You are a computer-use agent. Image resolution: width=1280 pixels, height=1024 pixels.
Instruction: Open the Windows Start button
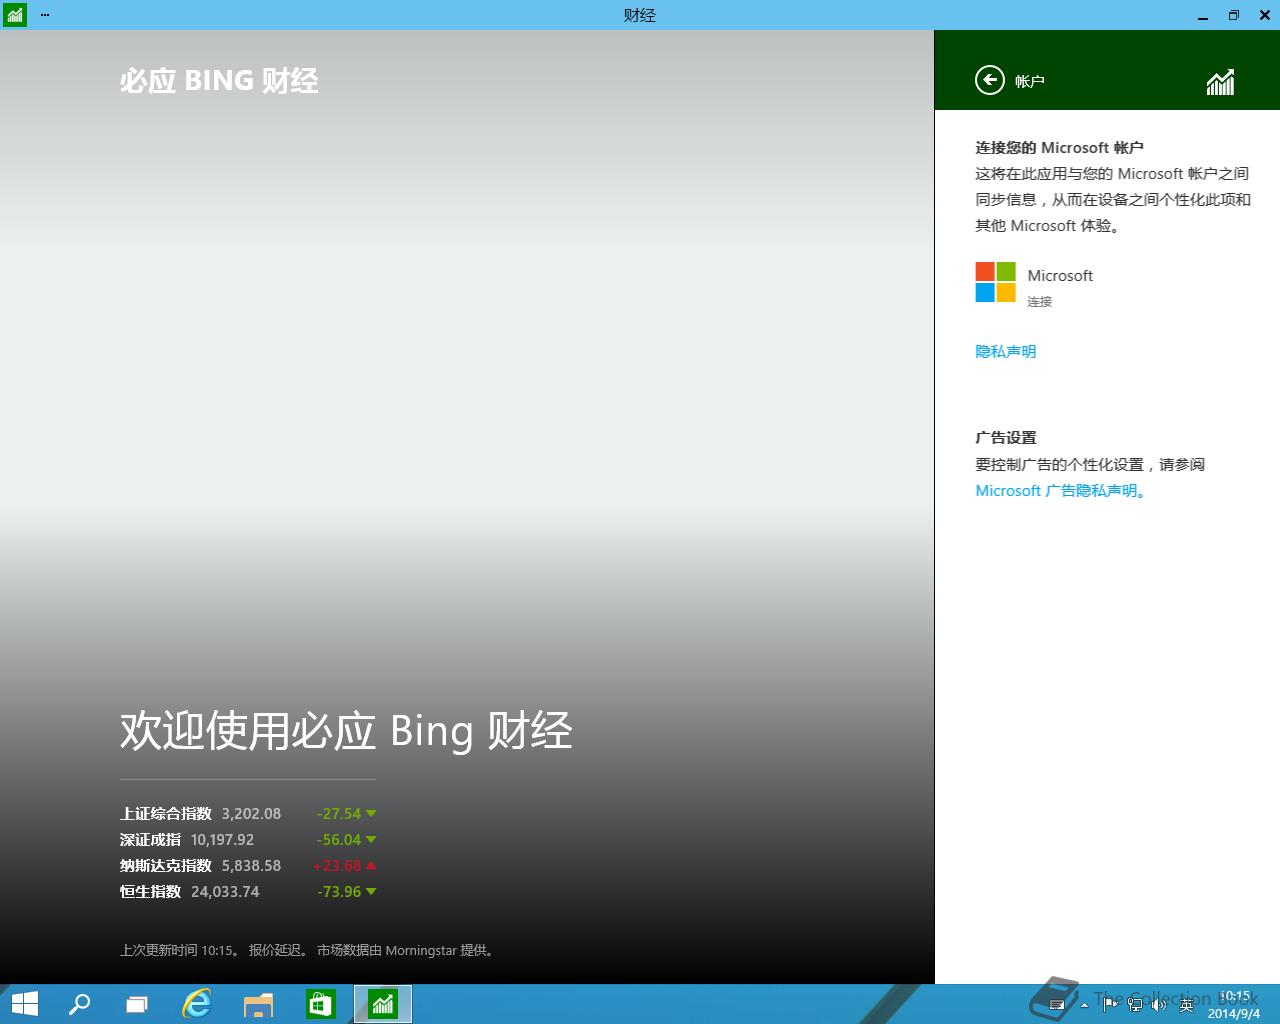pos(24,1004)
